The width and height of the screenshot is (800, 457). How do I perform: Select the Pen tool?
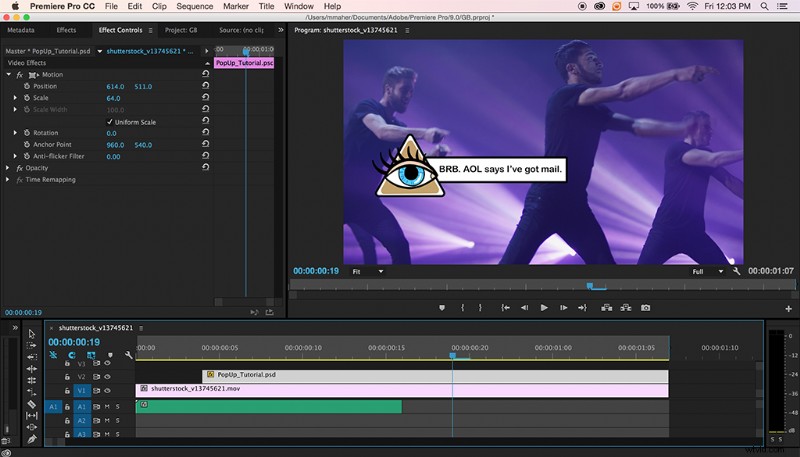pos(32,439)
